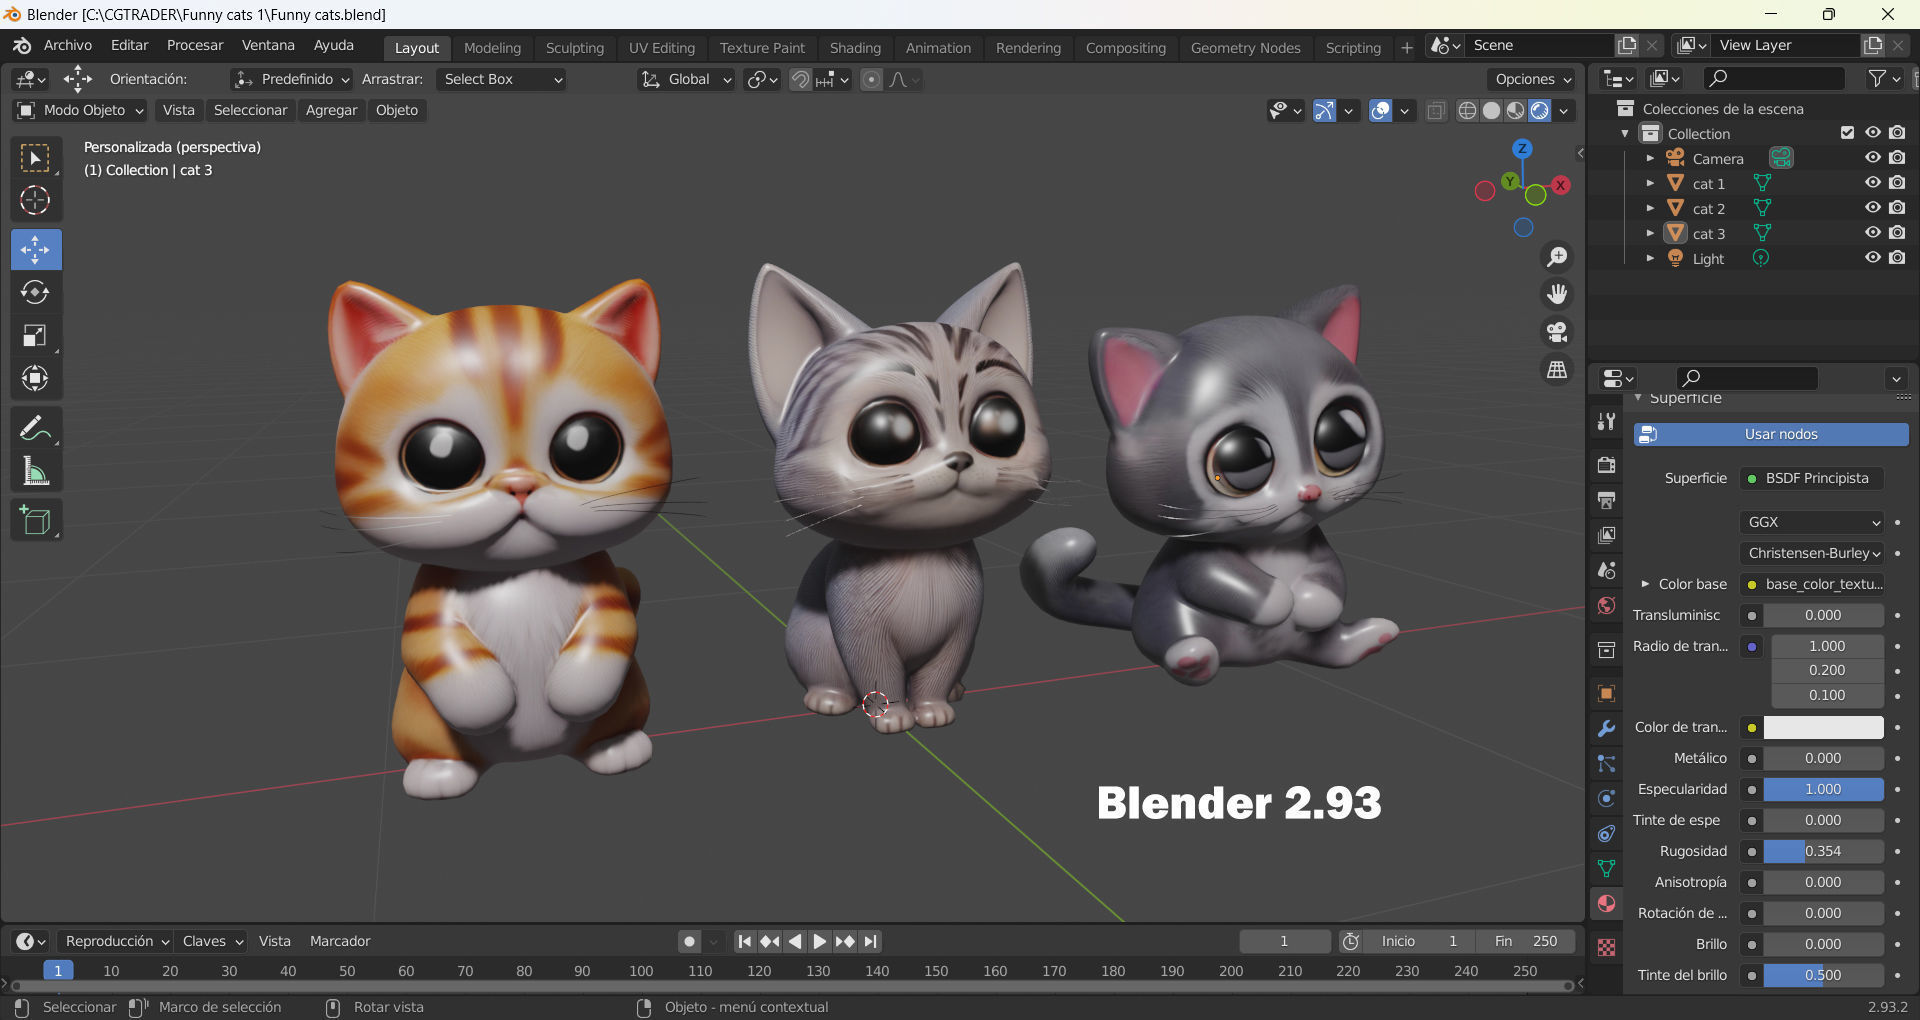Toggle snapping magnet button

click(800, 79)
